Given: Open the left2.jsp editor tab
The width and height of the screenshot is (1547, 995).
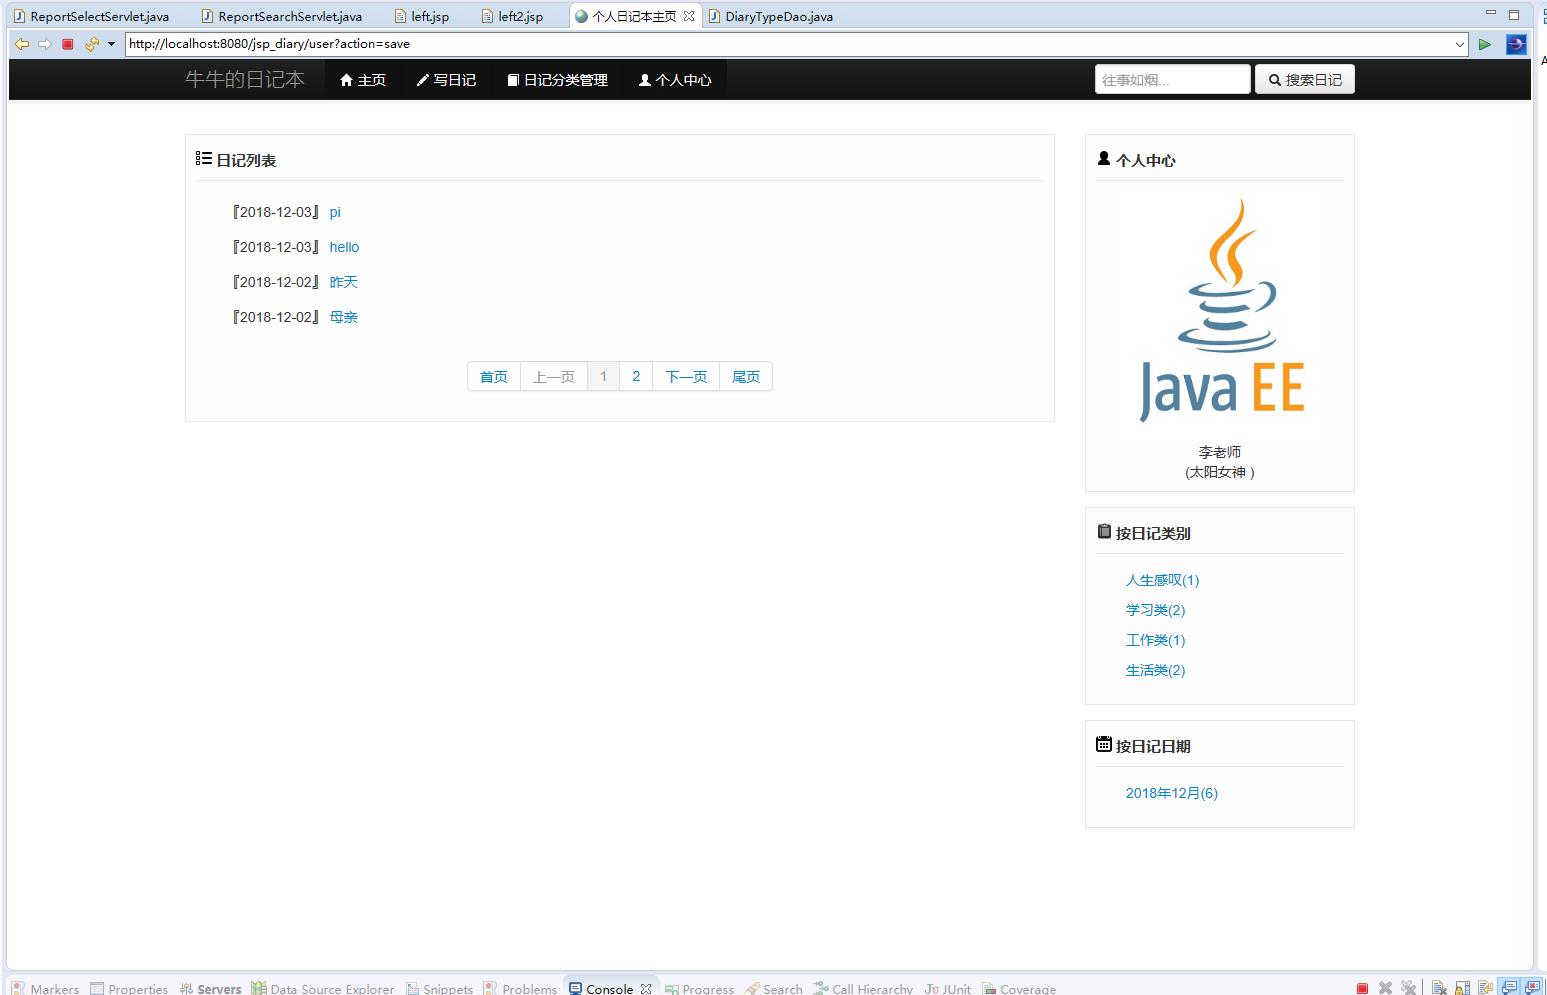Looking at the screenshot, I should tap(511, 16).
